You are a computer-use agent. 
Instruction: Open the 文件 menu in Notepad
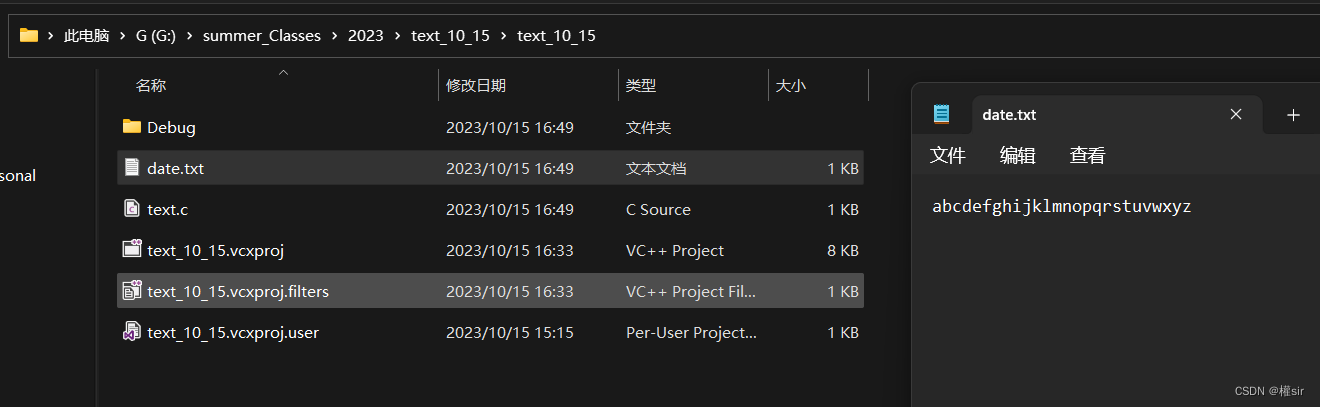948,155
